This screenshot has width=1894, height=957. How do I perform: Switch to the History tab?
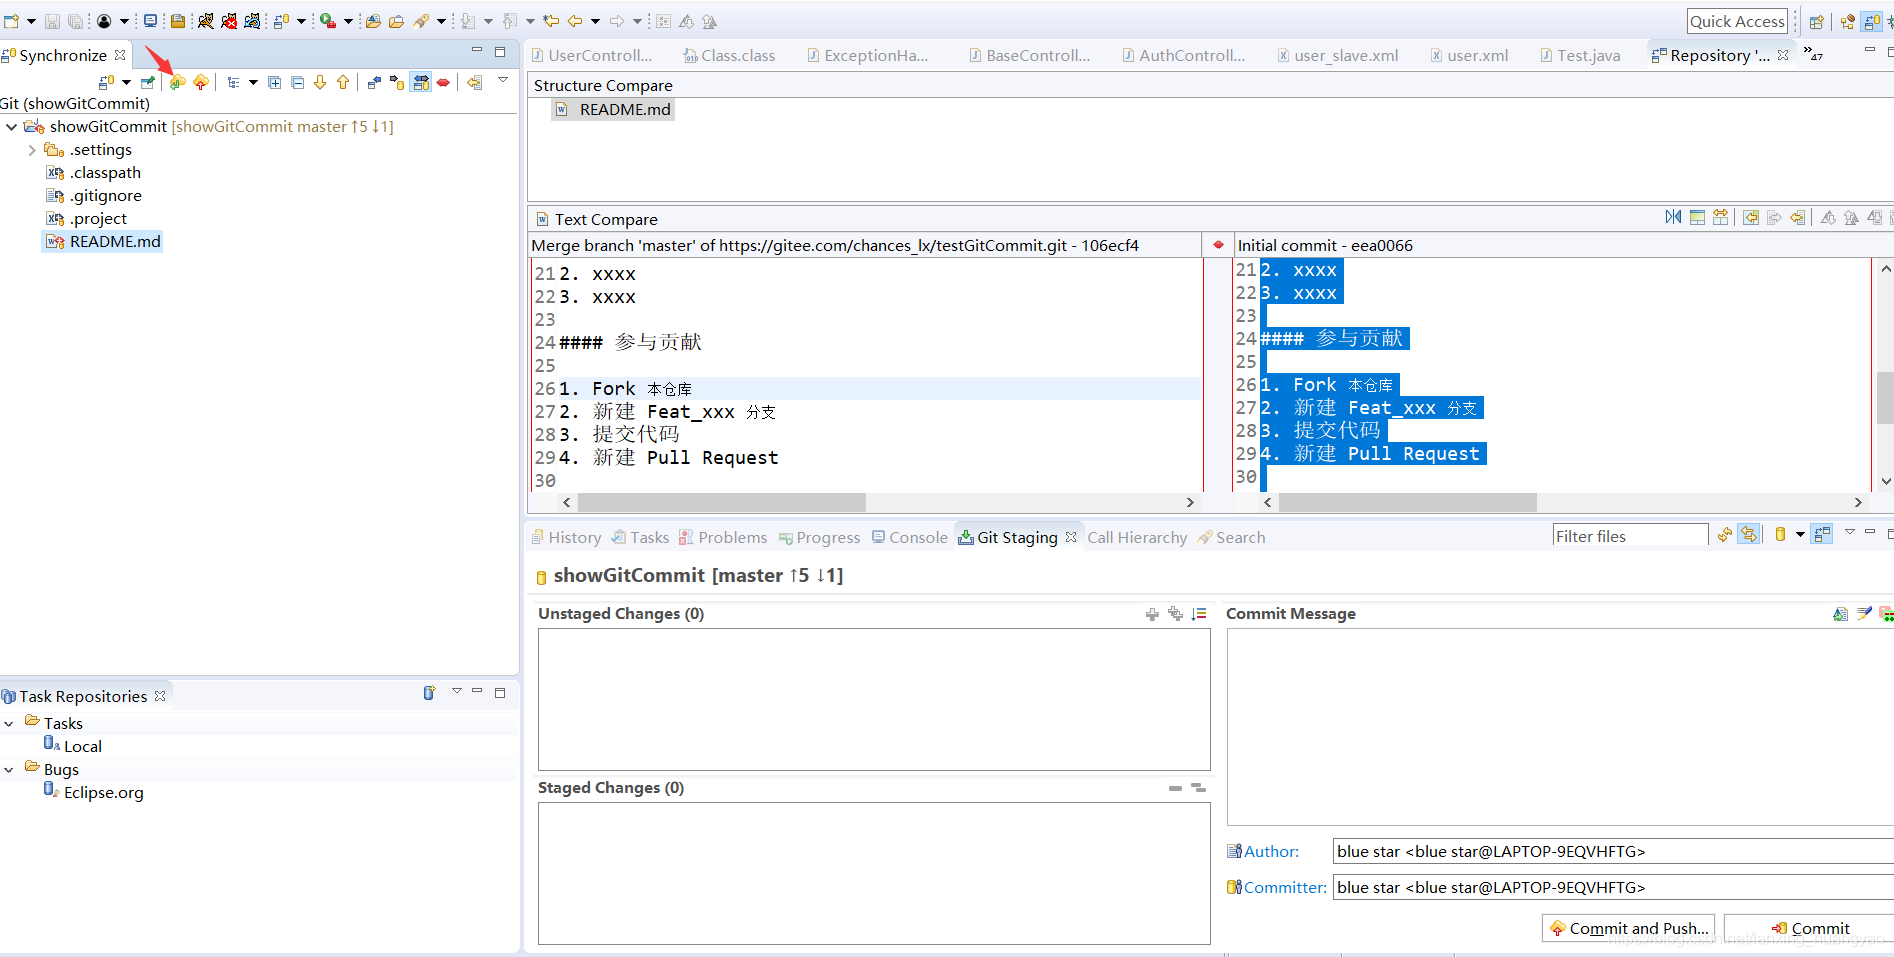[566, 537]
